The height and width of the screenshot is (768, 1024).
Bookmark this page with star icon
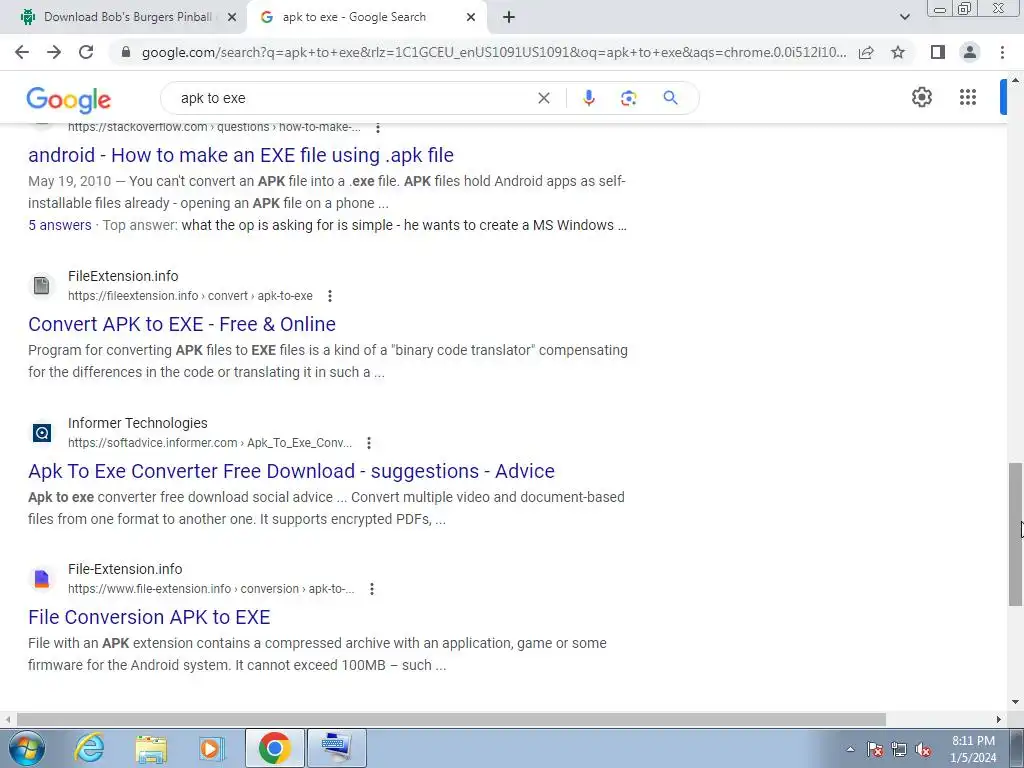tap(898, 52)
